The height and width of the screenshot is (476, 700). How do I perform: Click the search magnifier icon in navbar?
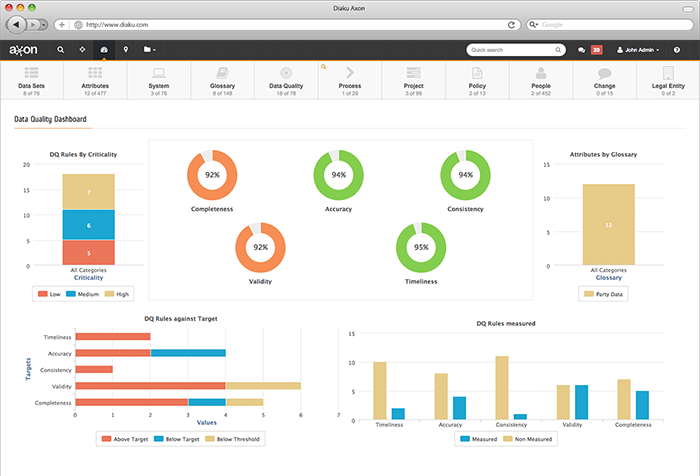(x=61, y=49)
